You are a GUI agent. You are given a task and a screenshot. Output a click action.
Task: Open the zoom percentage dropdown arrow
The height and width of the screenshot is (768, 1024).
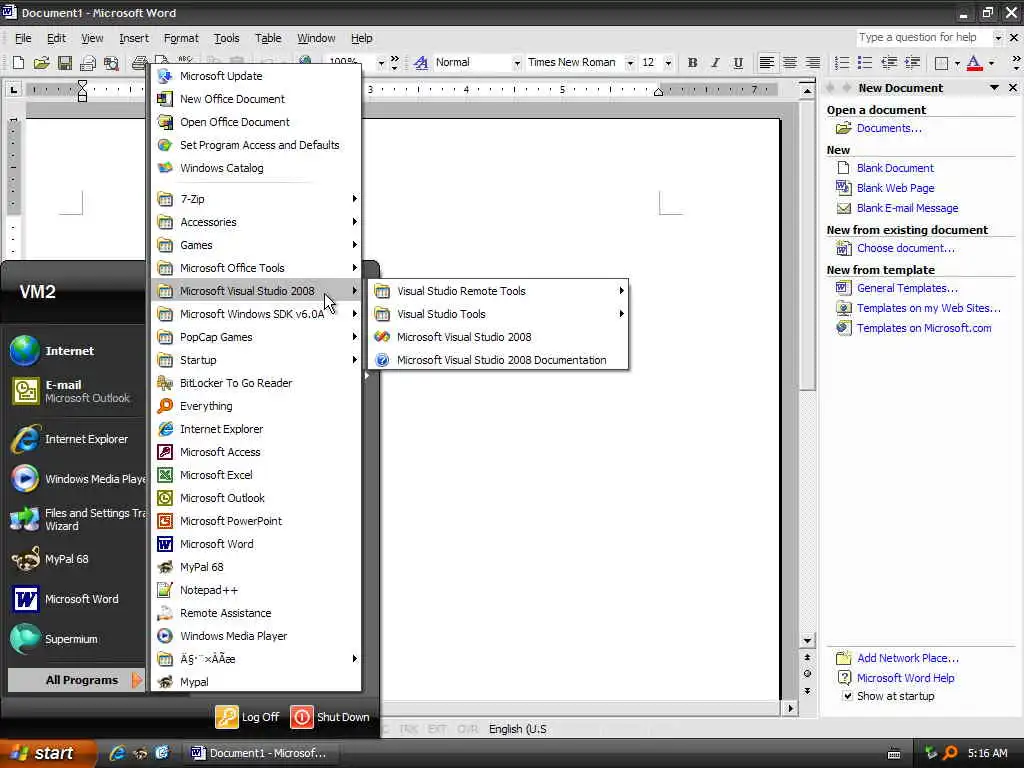click(x=381, y=63)
